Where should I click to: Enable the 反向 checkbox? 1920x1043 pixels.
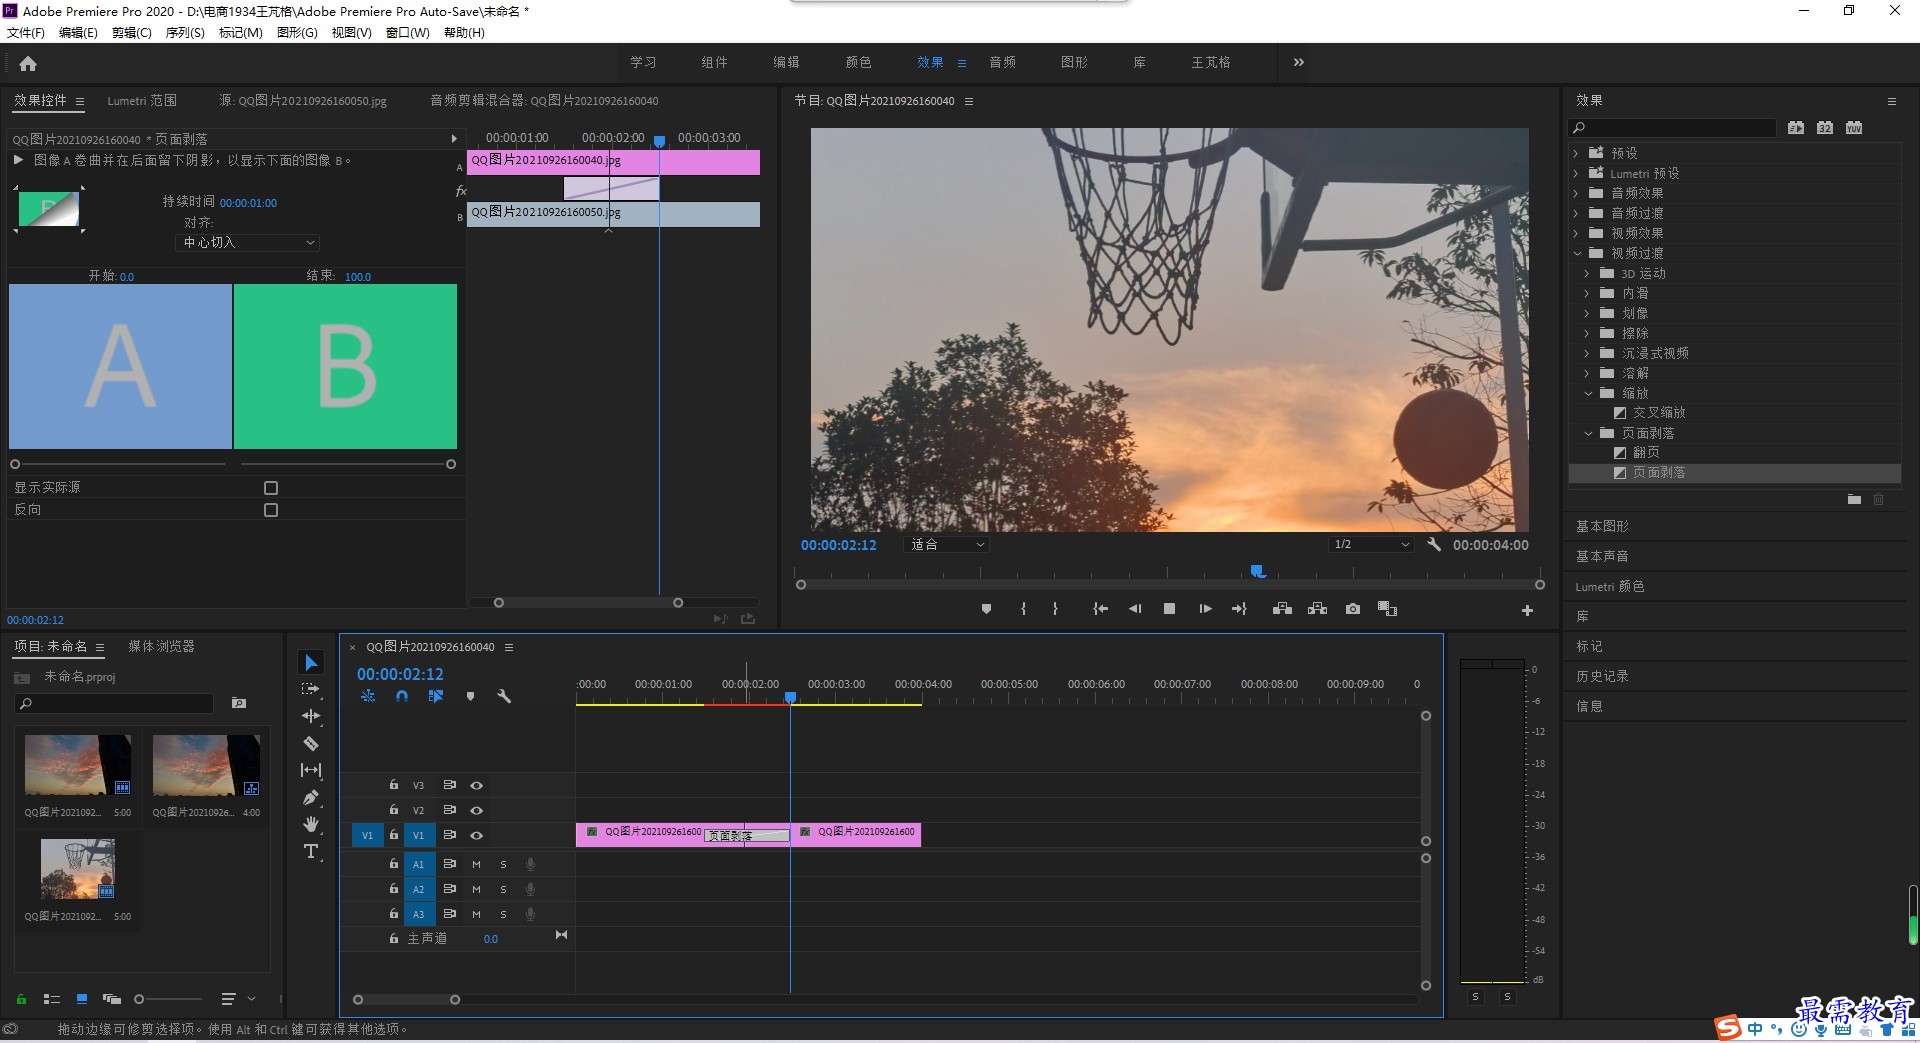(x=271, y=510)
